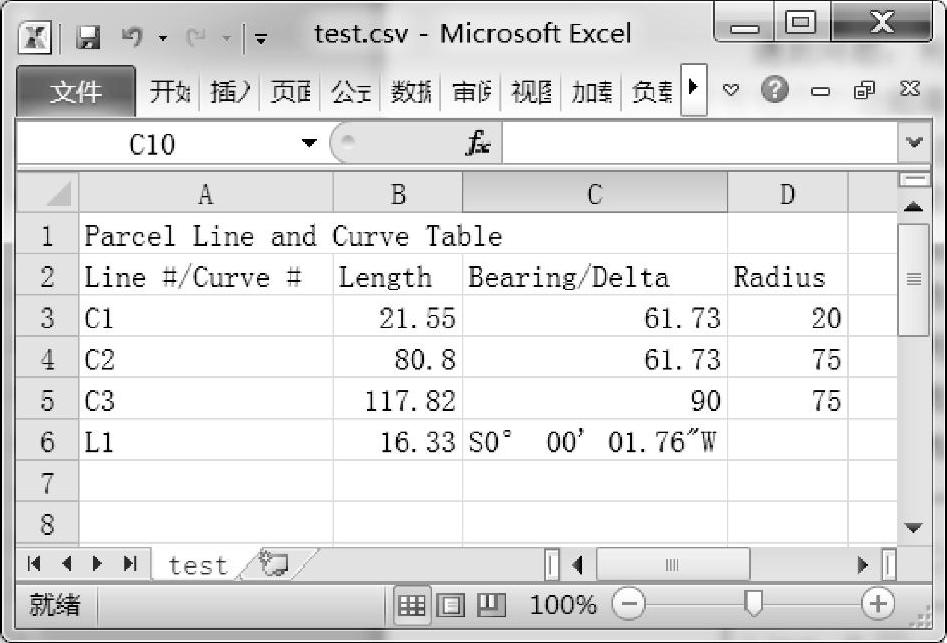
Task: Click the 'L1' cell
Action: [205, 441]
